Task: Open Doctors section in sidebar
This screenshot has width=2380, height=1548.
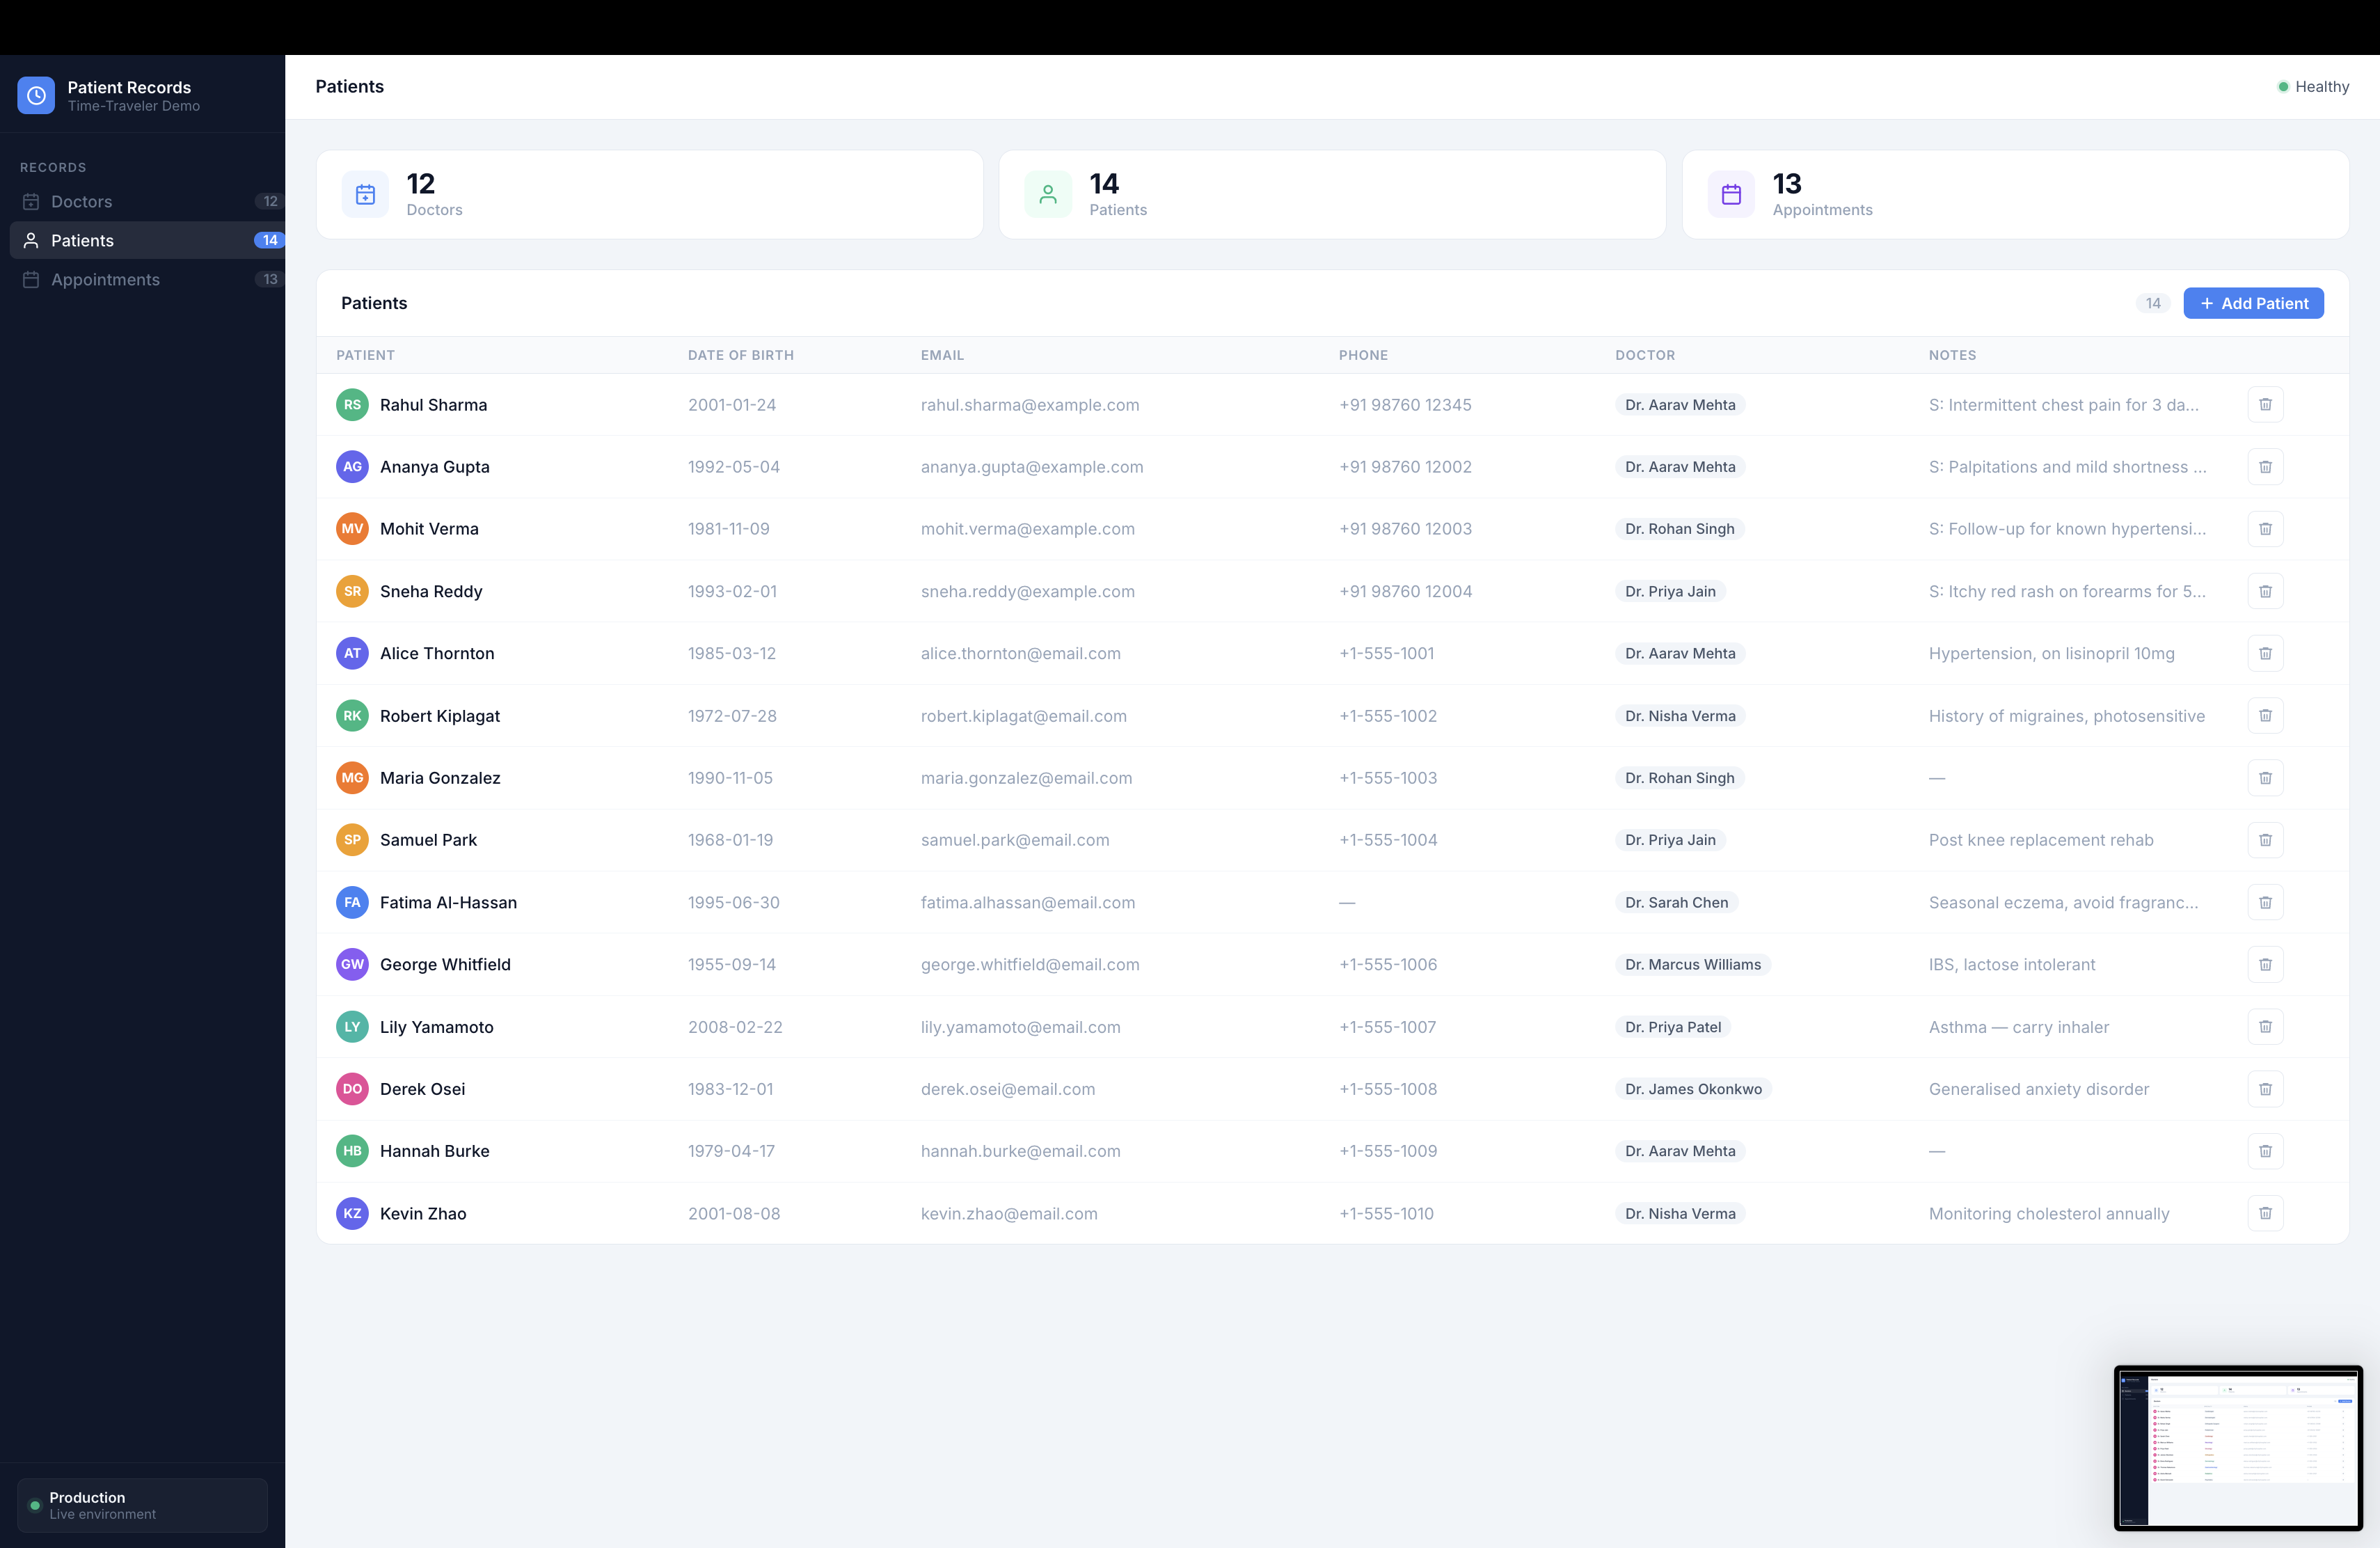Action: point(82,202)
